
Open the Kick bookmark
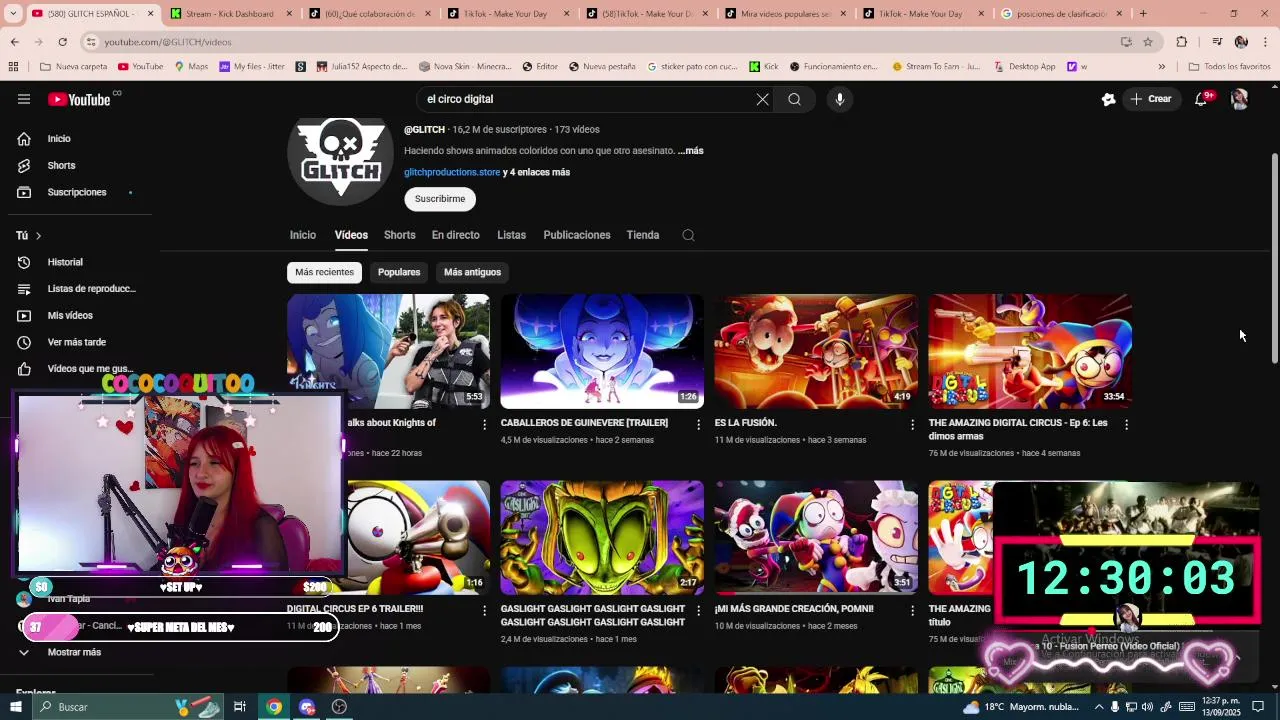[x=763, y=67]
